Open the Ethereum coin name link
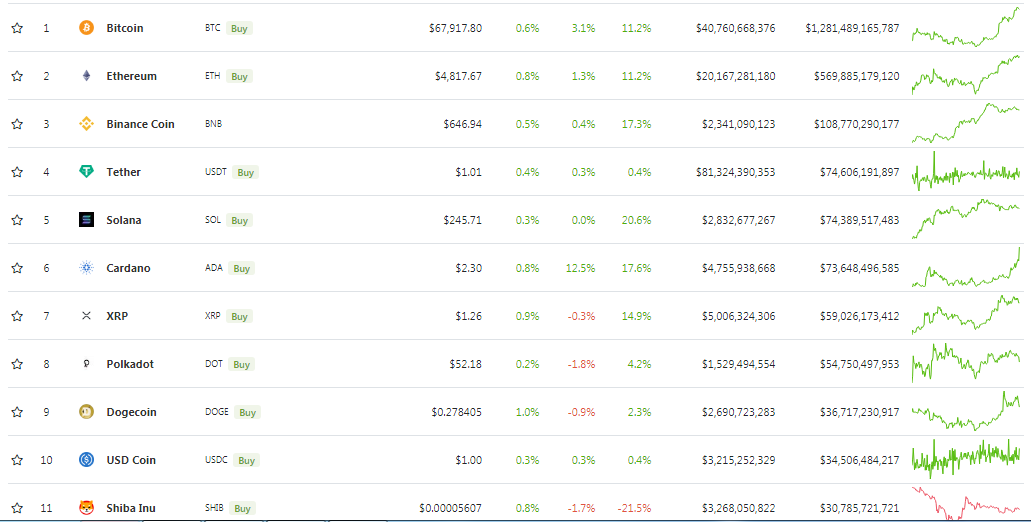The width and height of the screenshot is (1031, 522). point(131,76)
